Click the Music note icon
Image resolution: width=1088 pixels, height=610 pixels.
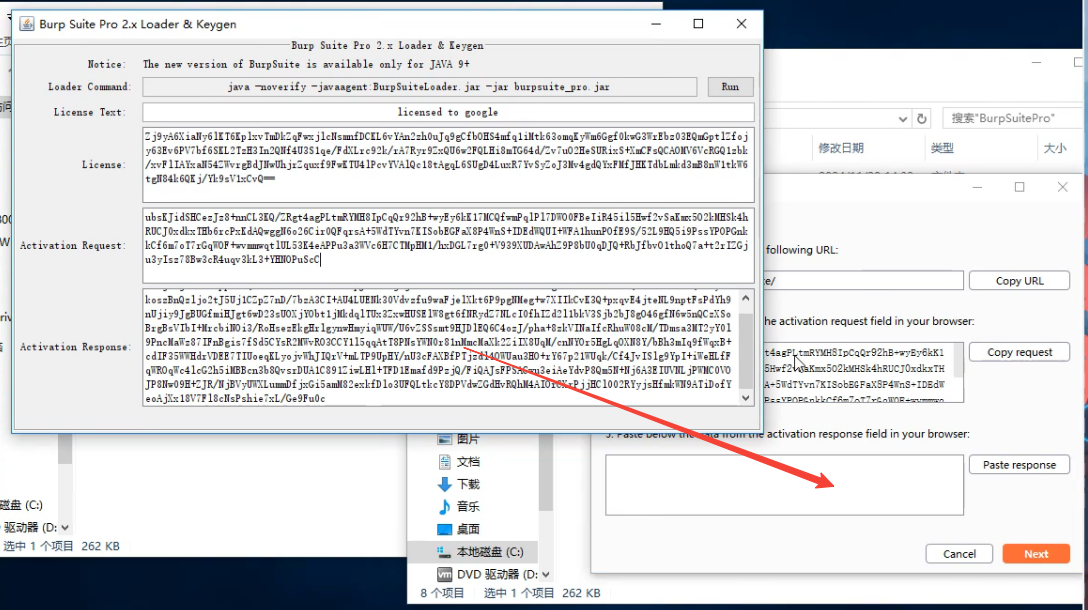[445, 507]
